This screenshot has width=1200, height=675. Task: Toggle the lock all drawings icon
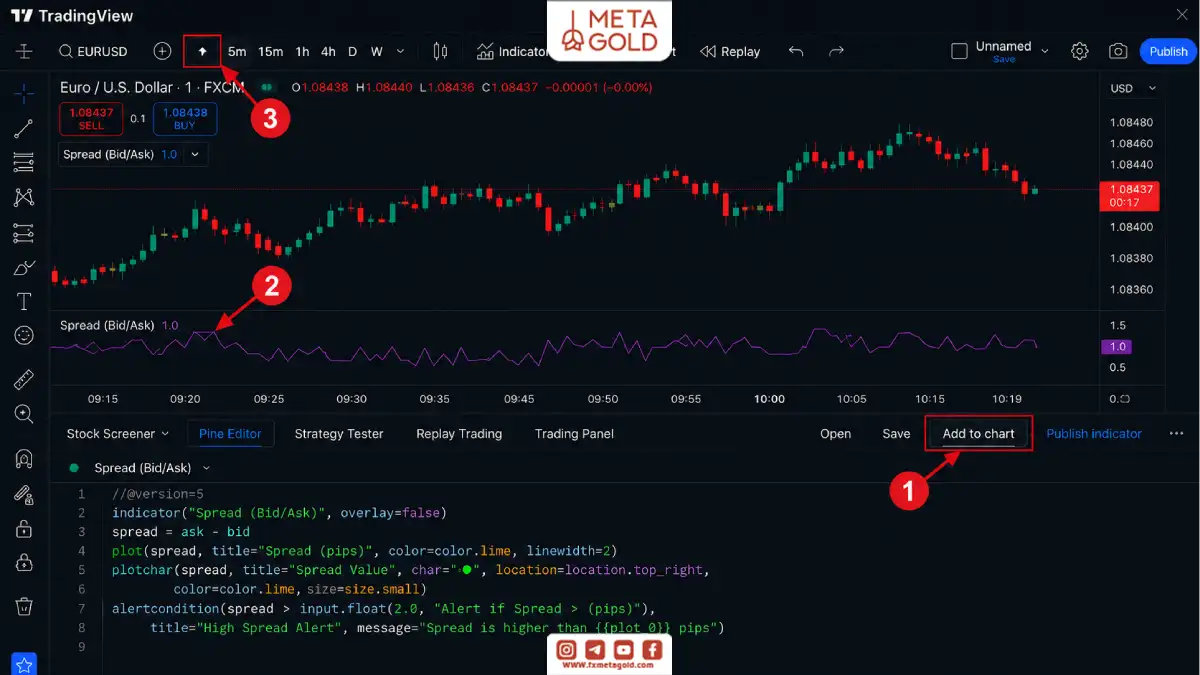pos(24,529)
